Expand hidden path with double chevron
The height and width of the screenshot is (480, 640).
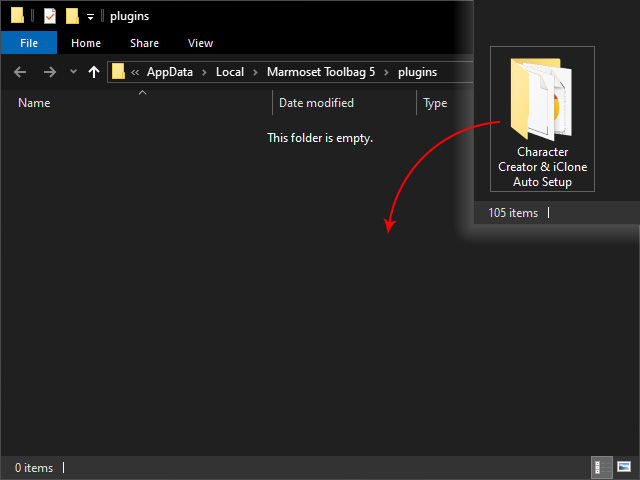pos(135,73)
